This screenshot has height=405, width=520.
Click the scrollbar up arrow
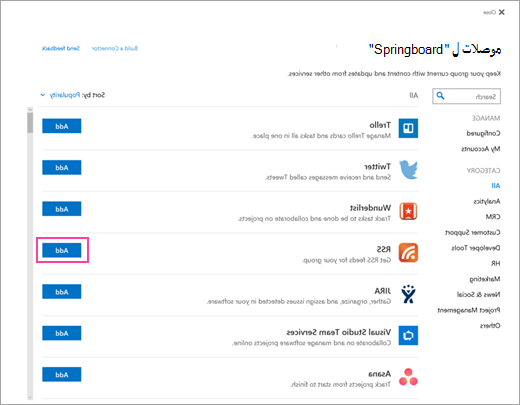pyautogui.click(x=30, y=110)
